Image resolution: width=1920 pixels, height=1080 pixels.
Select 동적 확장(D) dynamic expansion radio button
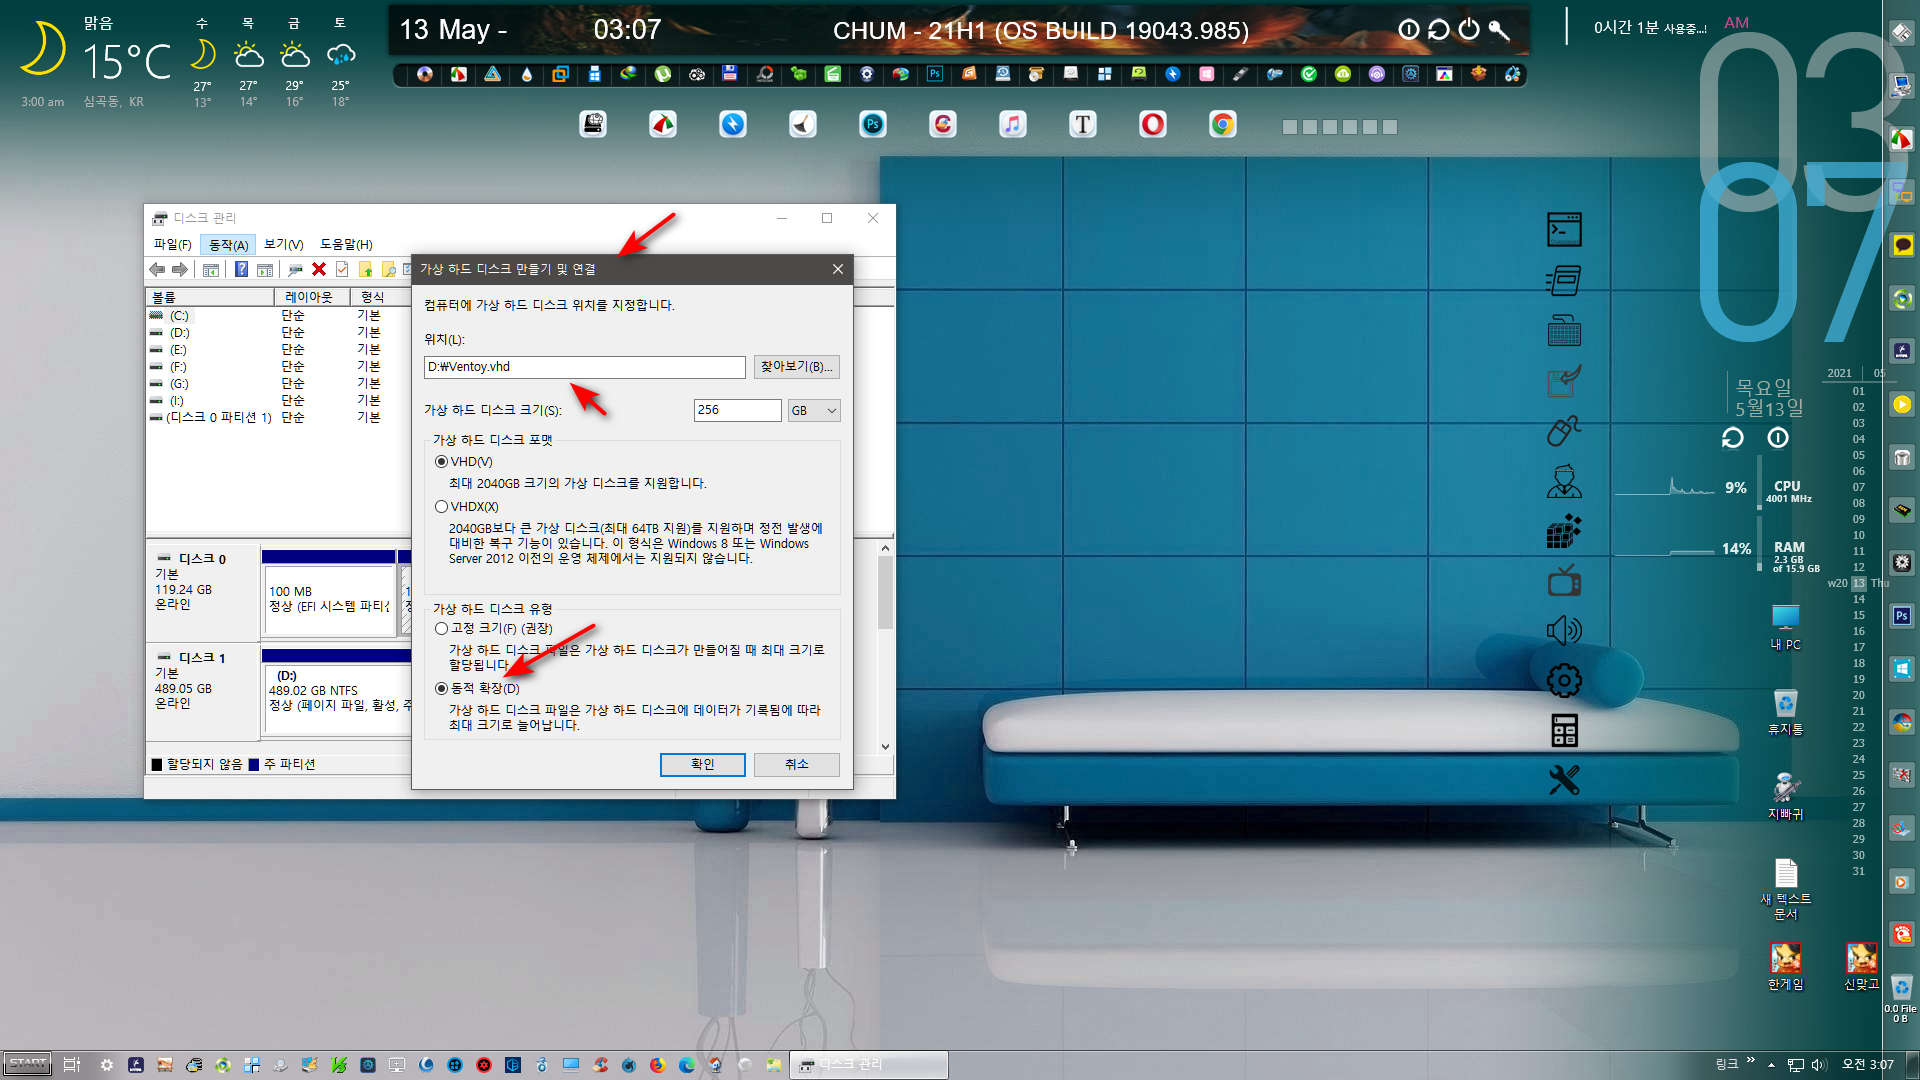pos(441,689)
